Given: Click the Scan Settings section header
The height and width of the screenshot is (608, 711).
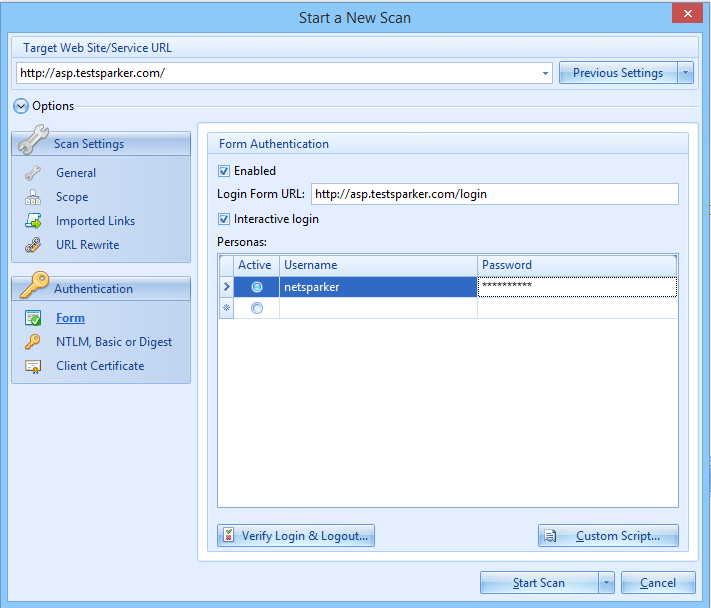Looking at the screenshot, I should click(101, 144).
